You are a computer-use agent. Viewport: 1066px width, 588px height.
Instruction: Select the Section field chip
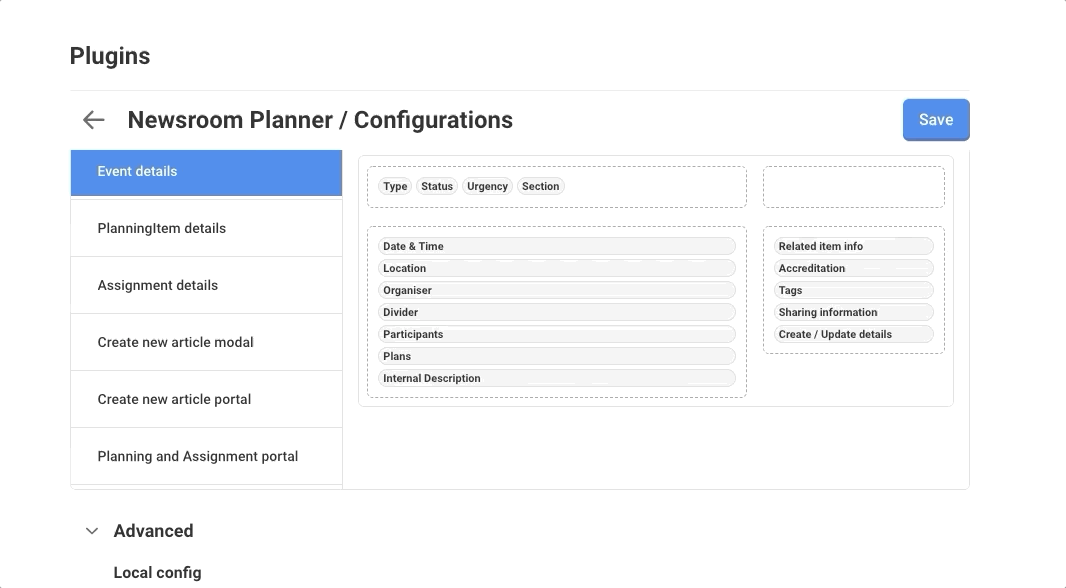click(x=540, y=186)
